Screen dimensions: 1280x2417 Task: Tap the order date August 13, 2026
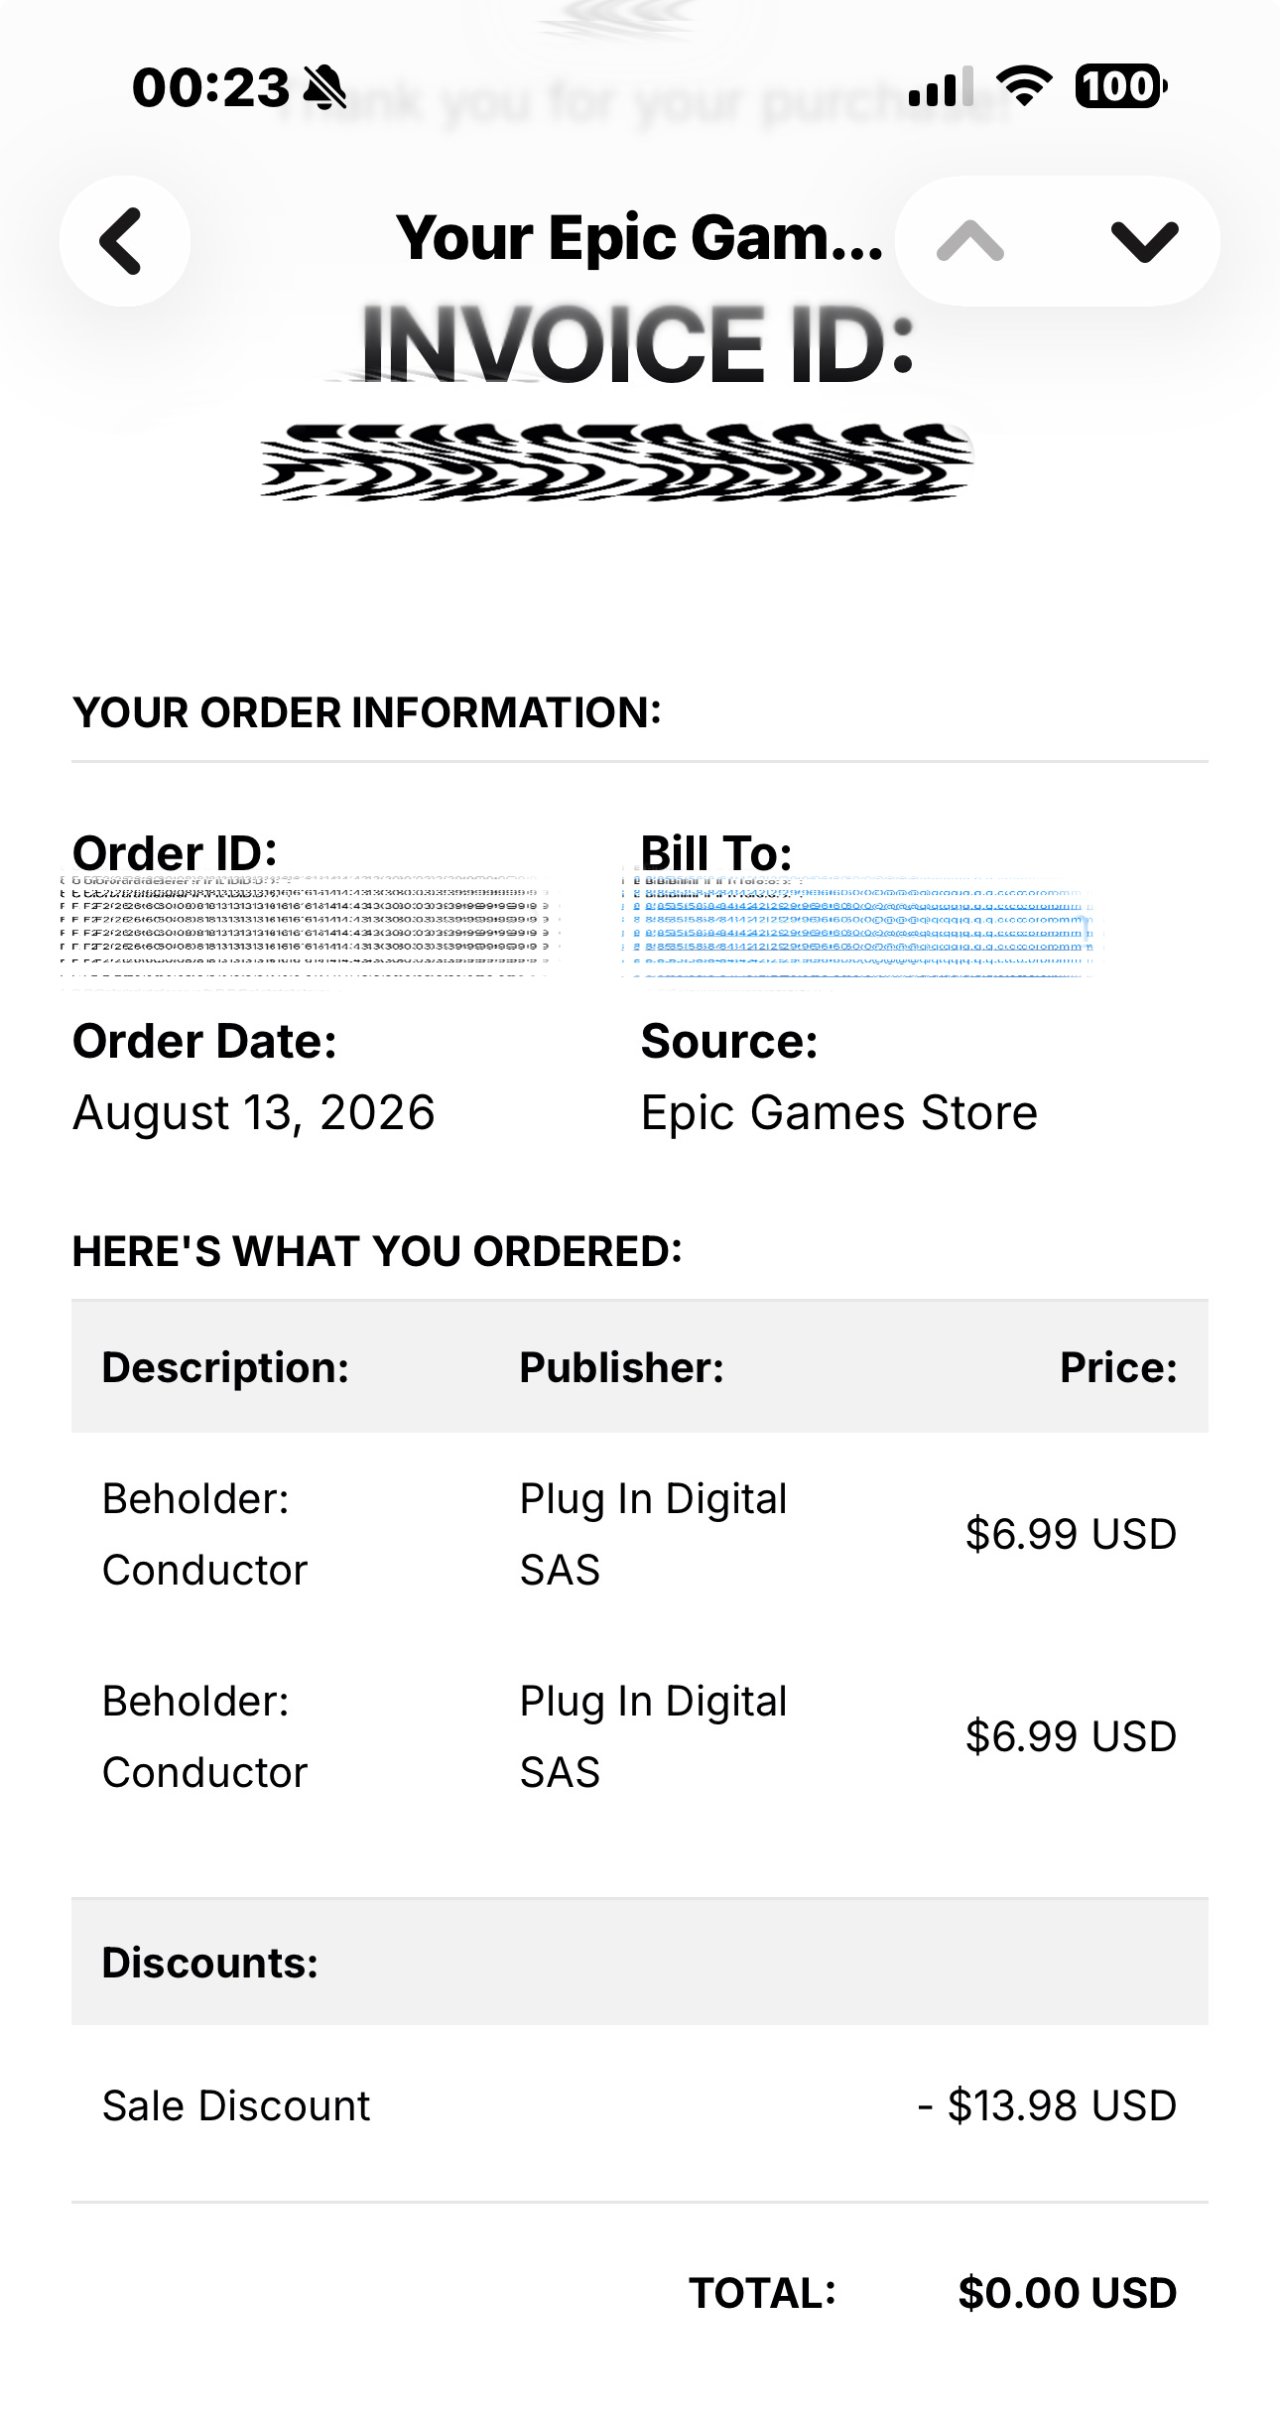pyautogui.click(x=254, y=1113)
